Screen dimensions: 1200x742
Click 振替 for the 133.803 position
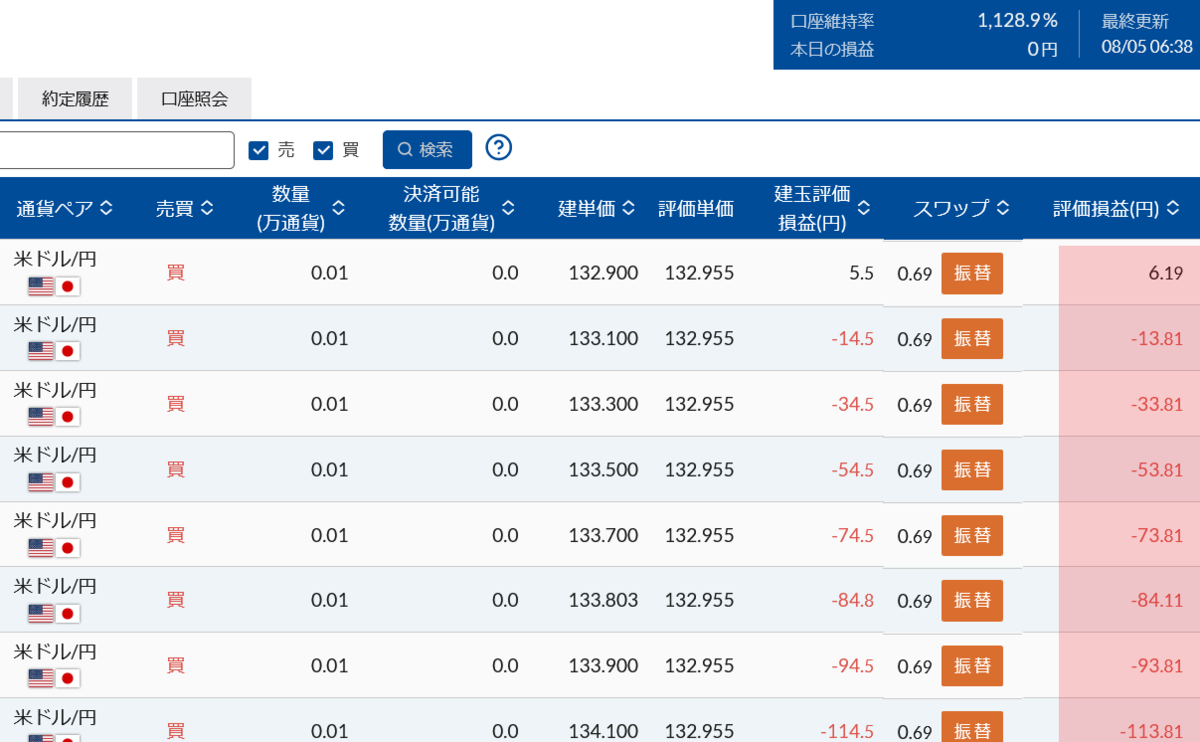pyautogui.click(x=972, y=600)
